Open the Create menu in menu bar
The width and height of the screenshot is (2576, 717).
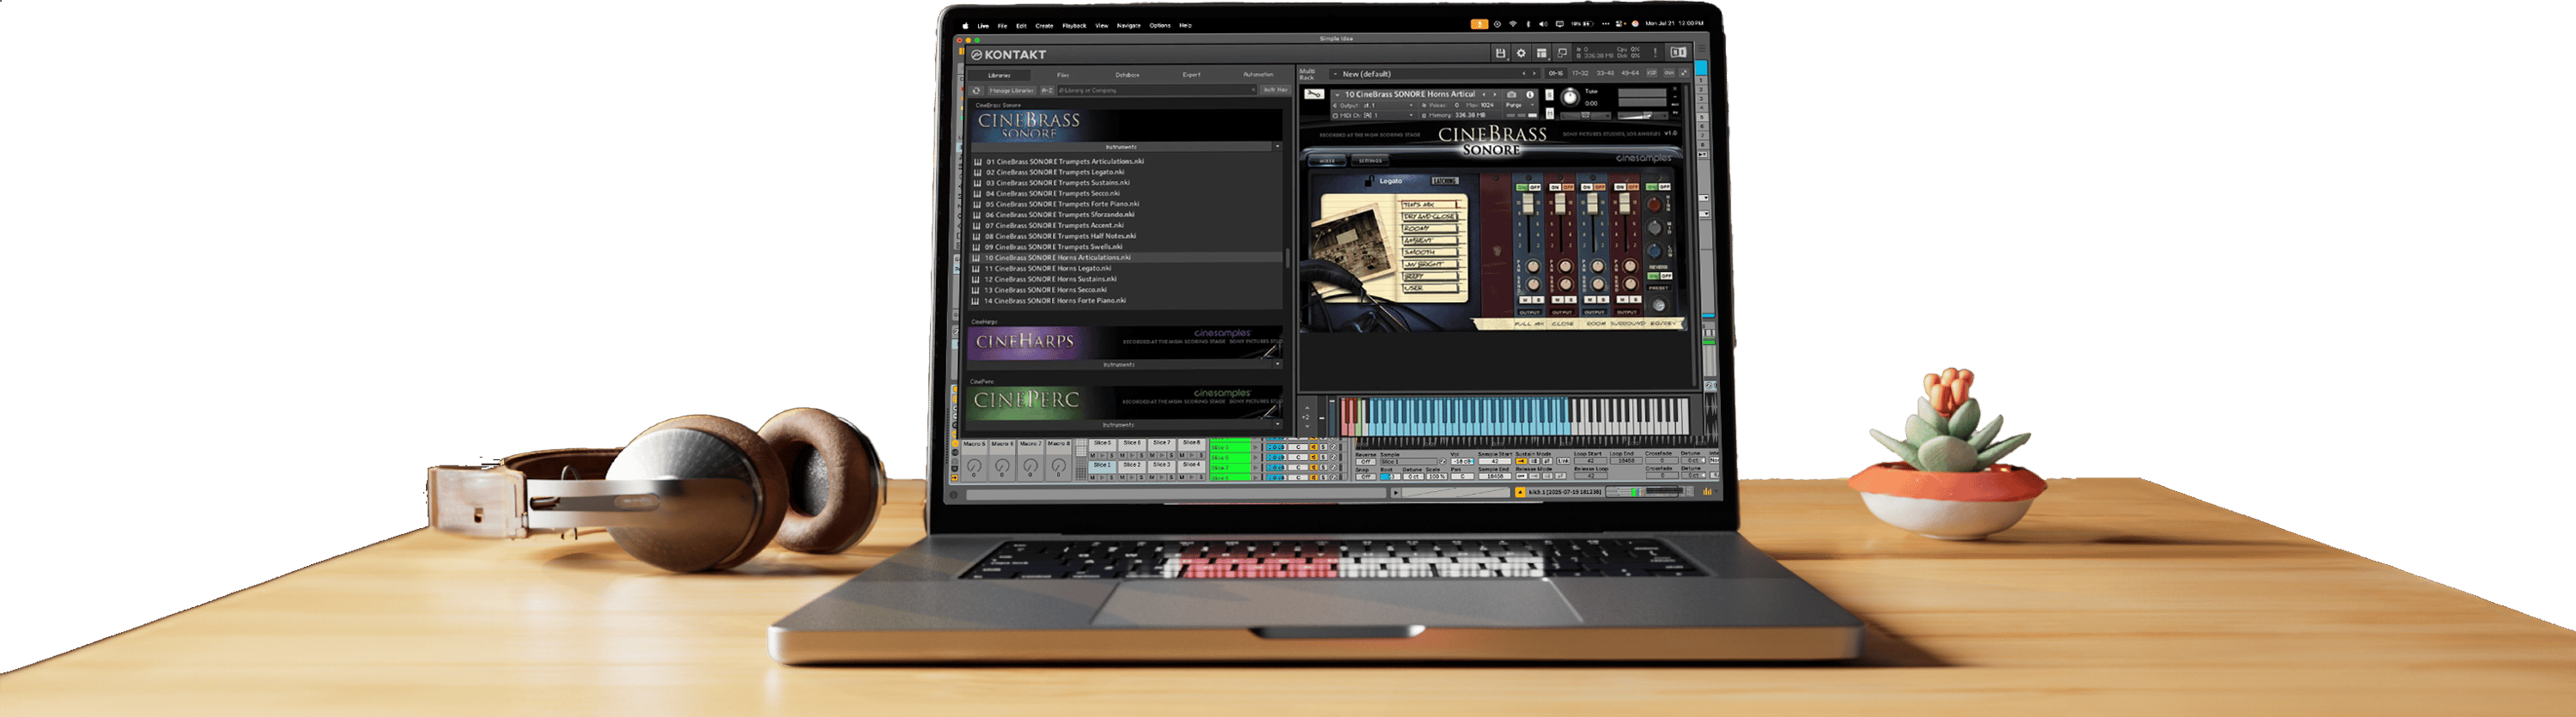[x=1044, y=25]
